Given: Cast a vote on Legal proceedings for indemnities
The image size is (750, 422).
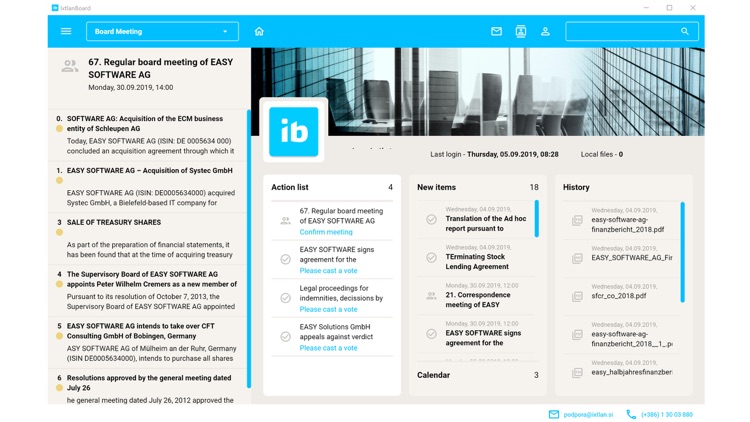Looking at the screenshot, I should click(x=328, y=310).
